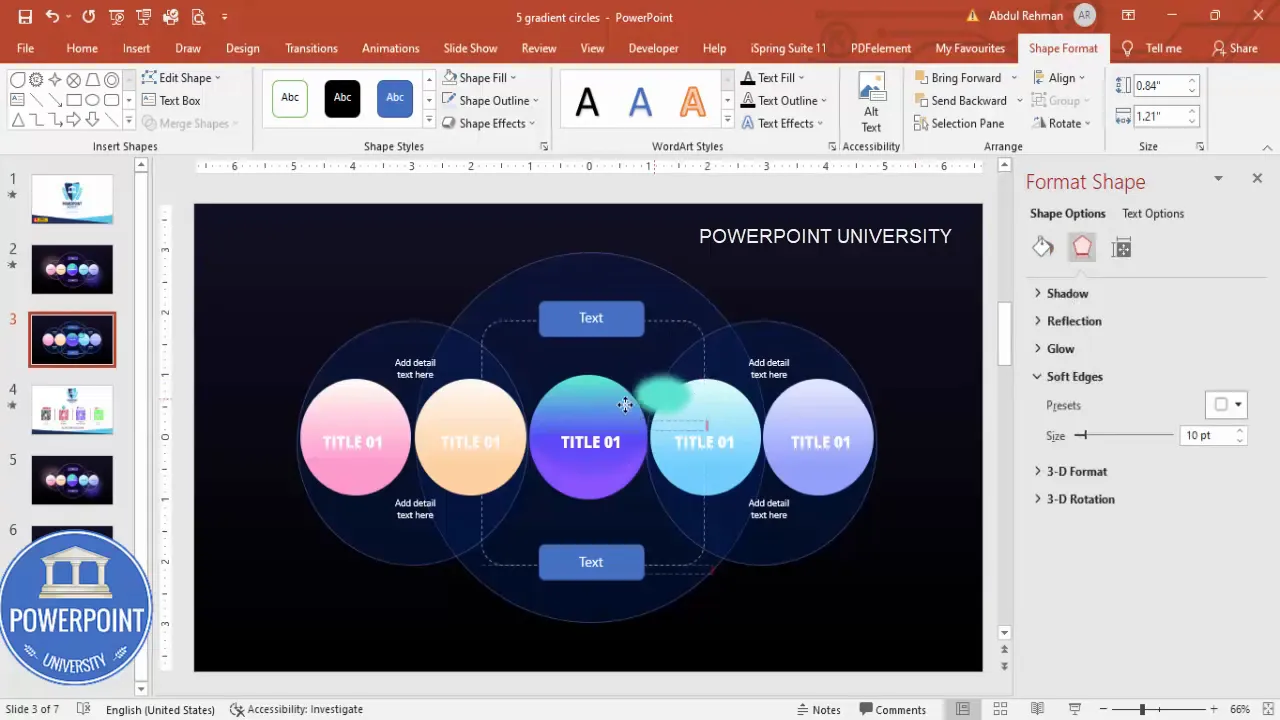
Task: Open the Rotate dropdown
Action: click(x=1062, y=123)
